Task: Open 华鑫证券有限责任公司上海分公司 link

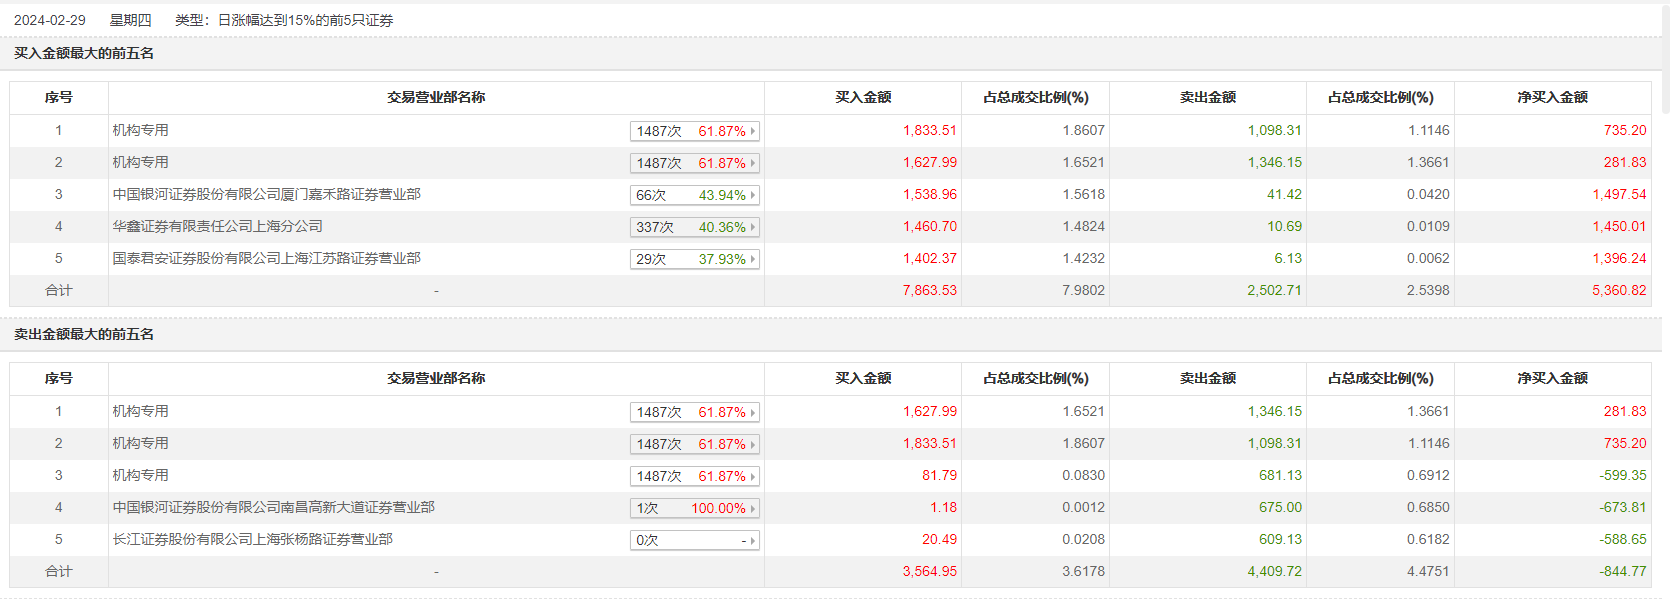Action: 217,226
